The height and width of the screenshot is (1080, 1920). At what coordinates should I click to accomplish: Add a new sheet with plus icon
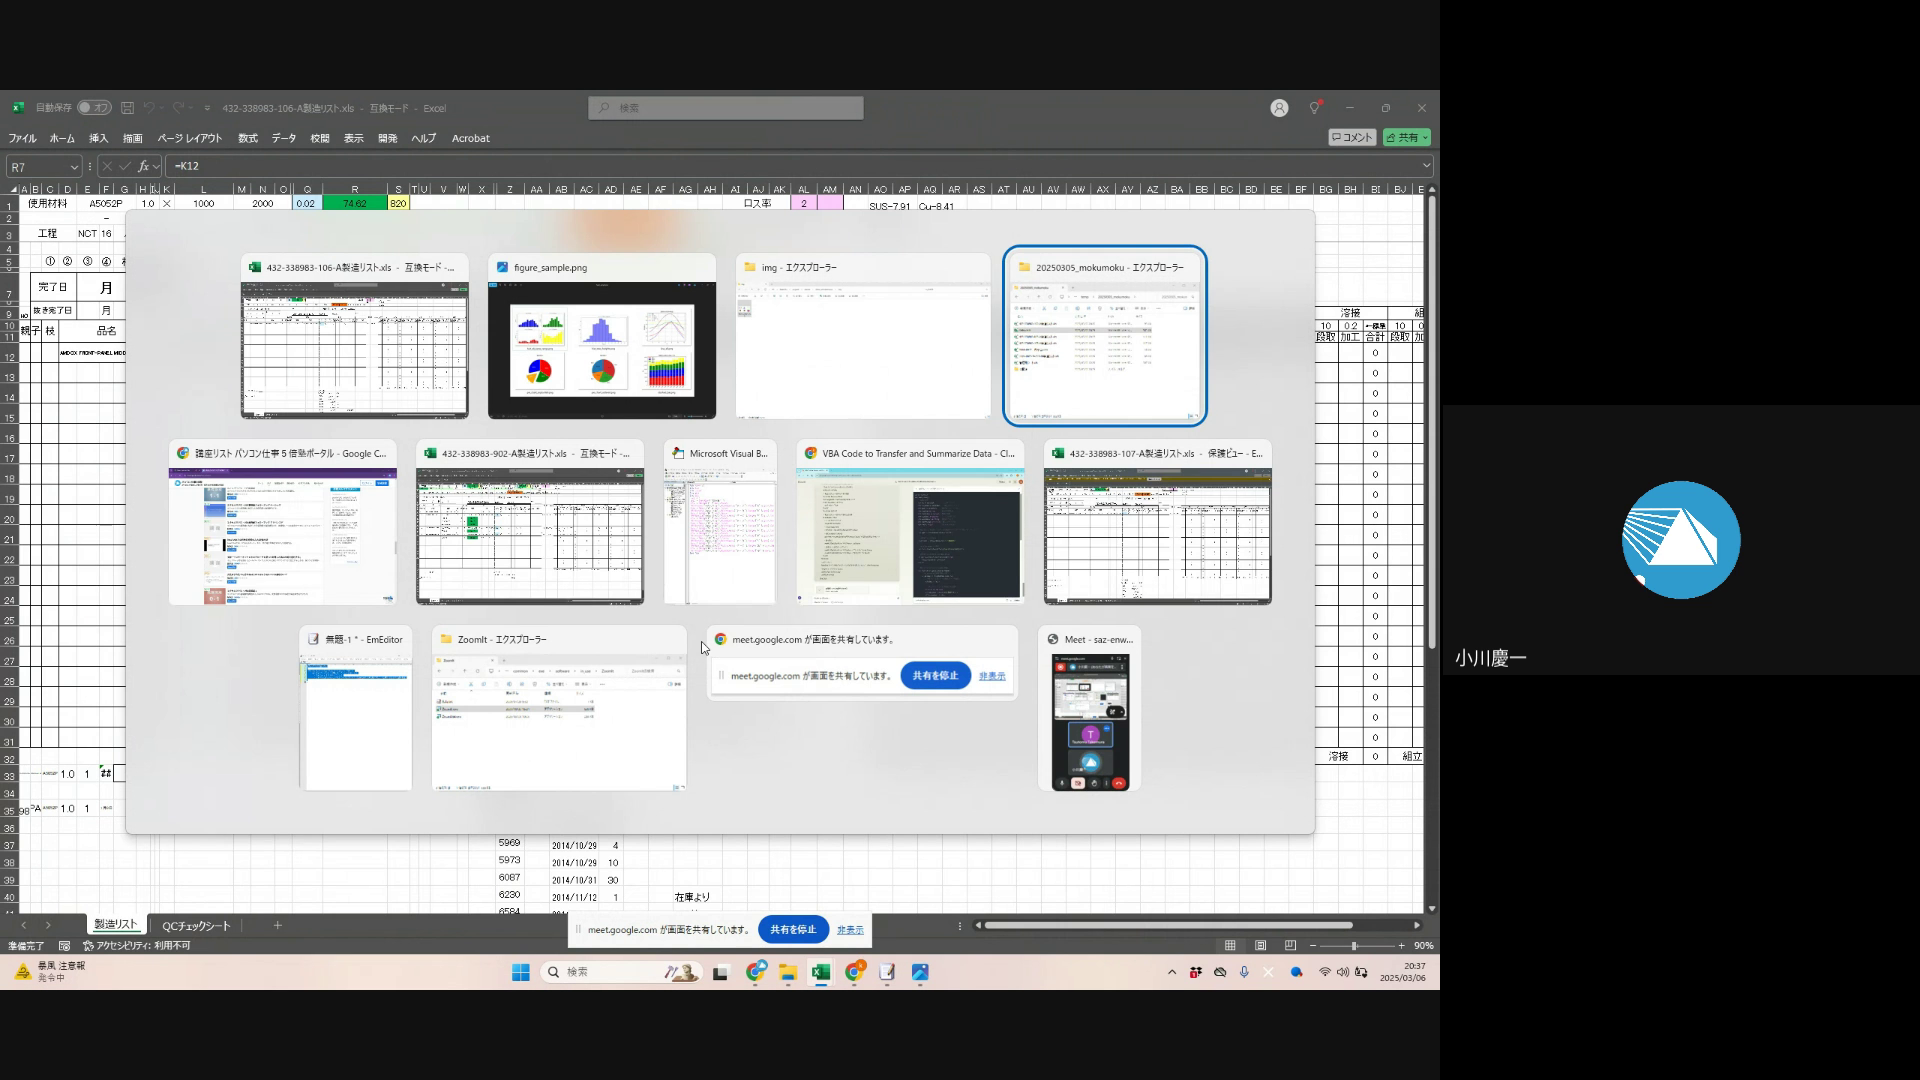(x=278, y=925)
